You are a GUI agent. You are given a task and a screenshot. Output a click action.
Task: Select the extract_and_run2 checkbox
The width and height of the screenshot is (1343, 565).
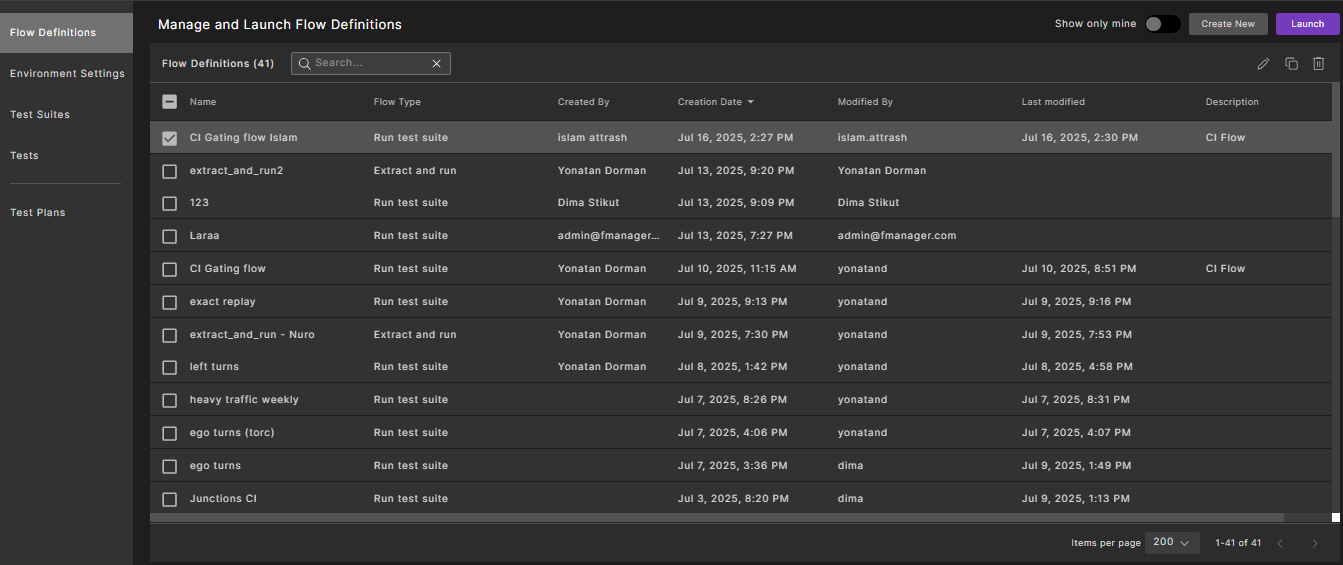[x=170, y=171]
